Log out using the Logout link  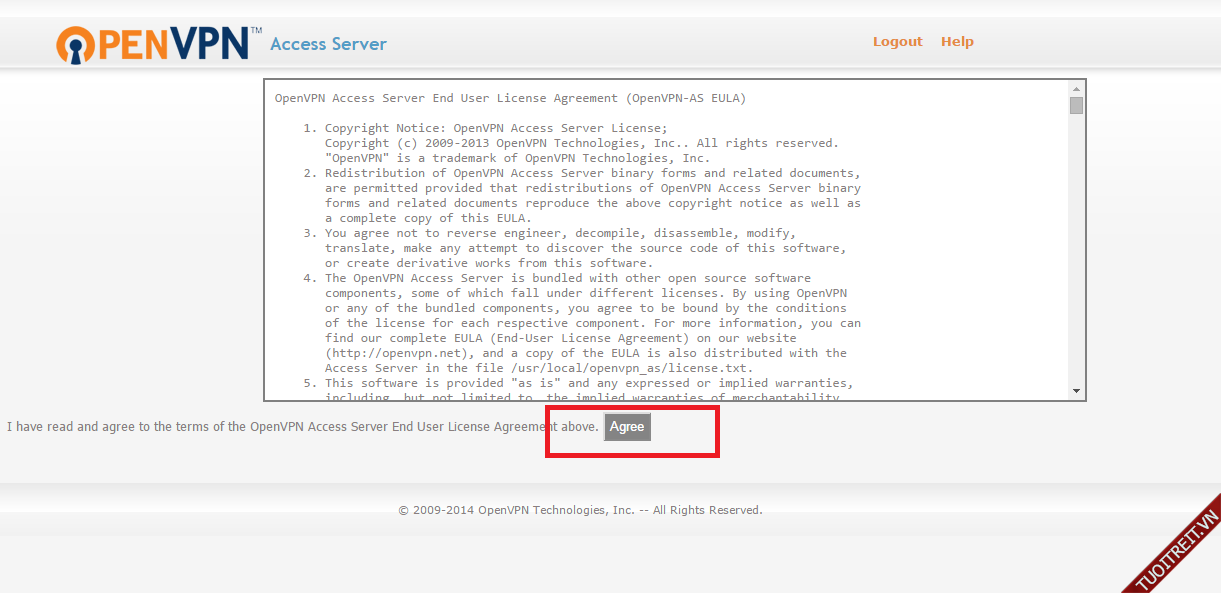pos(897,42)
